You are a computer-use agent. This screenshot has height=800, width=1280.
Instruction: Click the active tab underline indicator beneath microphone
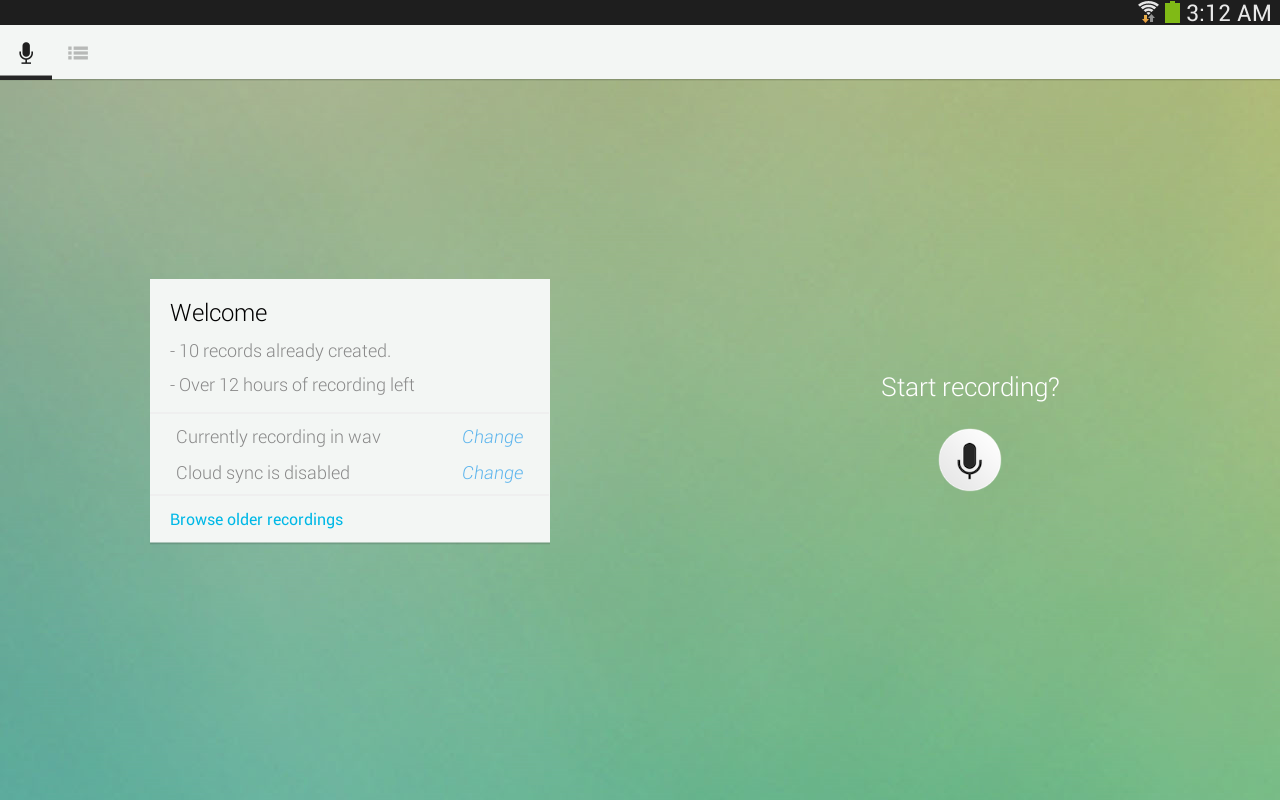point(26,77)
